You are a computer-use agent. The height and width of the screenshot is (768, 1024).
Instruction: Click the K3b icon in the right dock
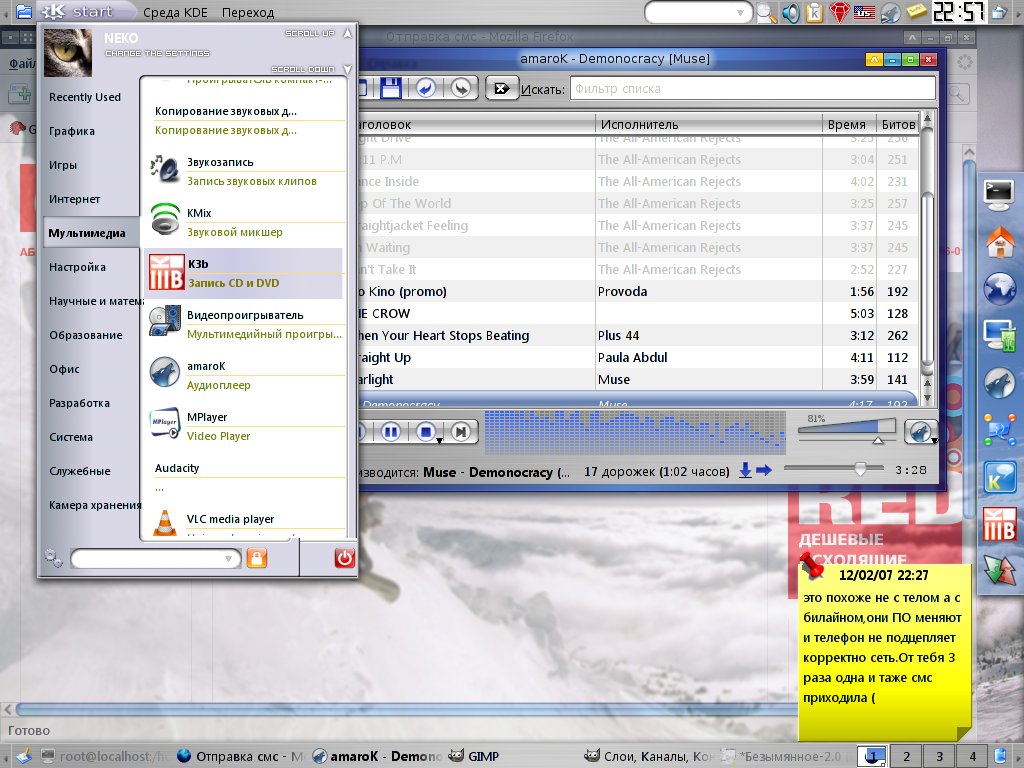pyautogui.click(x=1000, y=524)
